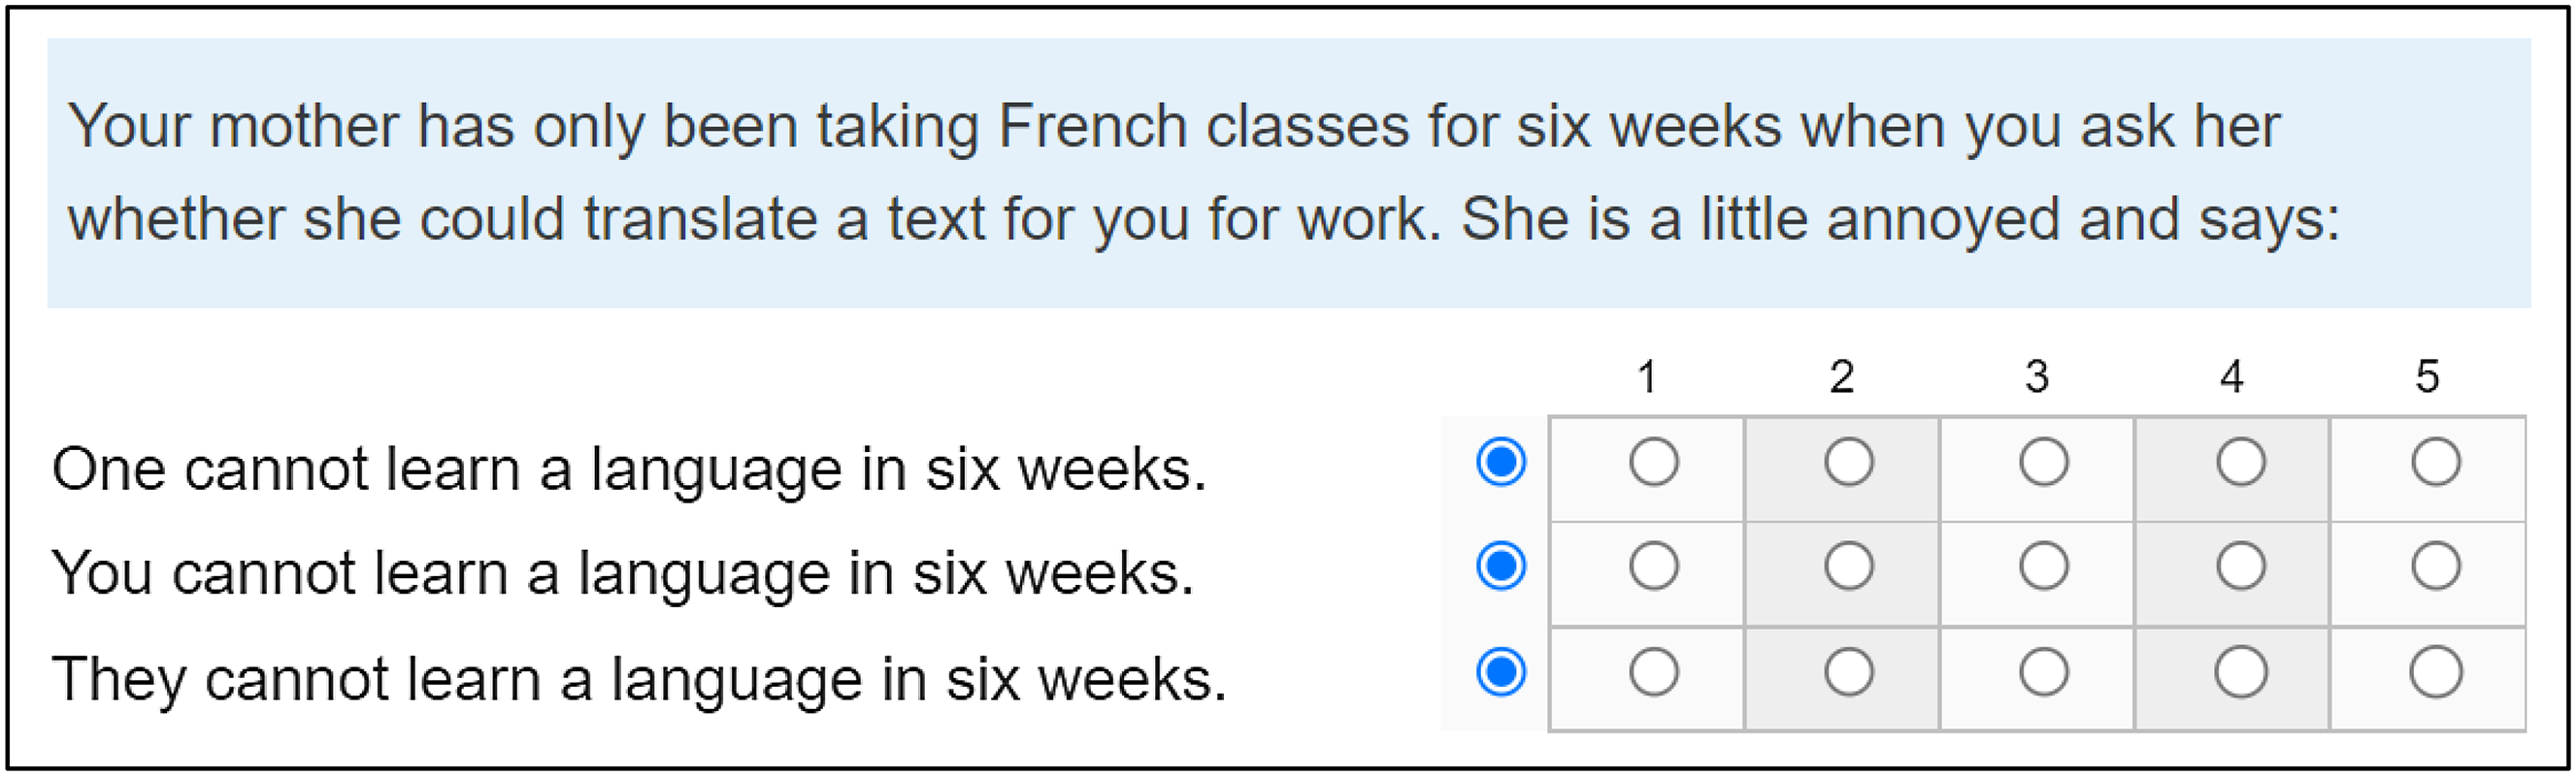The image size is (2576, 776).
Task: Click the blue French classes scenario text box
Action: [1288, 173]
